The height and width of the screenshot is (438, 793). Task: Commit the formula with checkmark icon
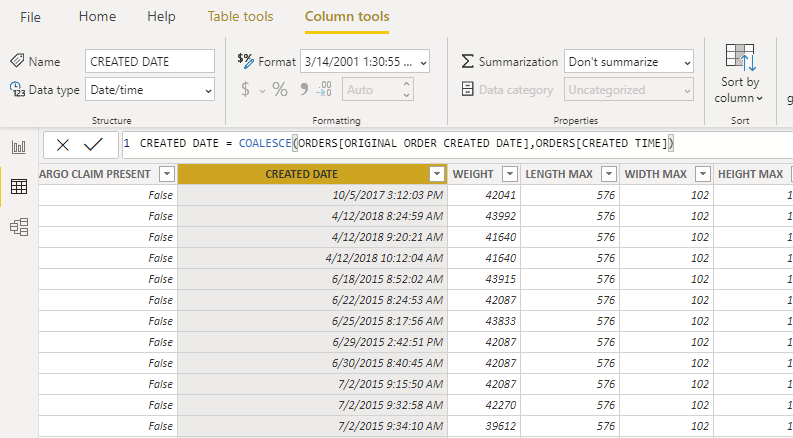pyautogui.click(x=93, y=145)
